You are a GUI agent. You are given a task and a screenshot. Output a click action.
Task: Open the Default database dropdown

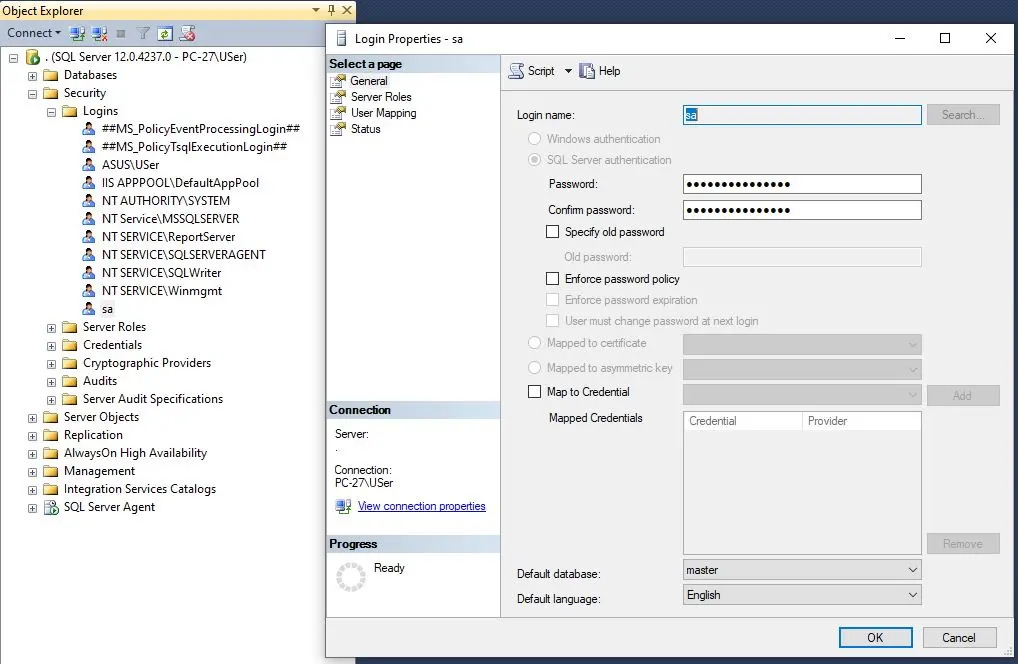pos(912,569)
